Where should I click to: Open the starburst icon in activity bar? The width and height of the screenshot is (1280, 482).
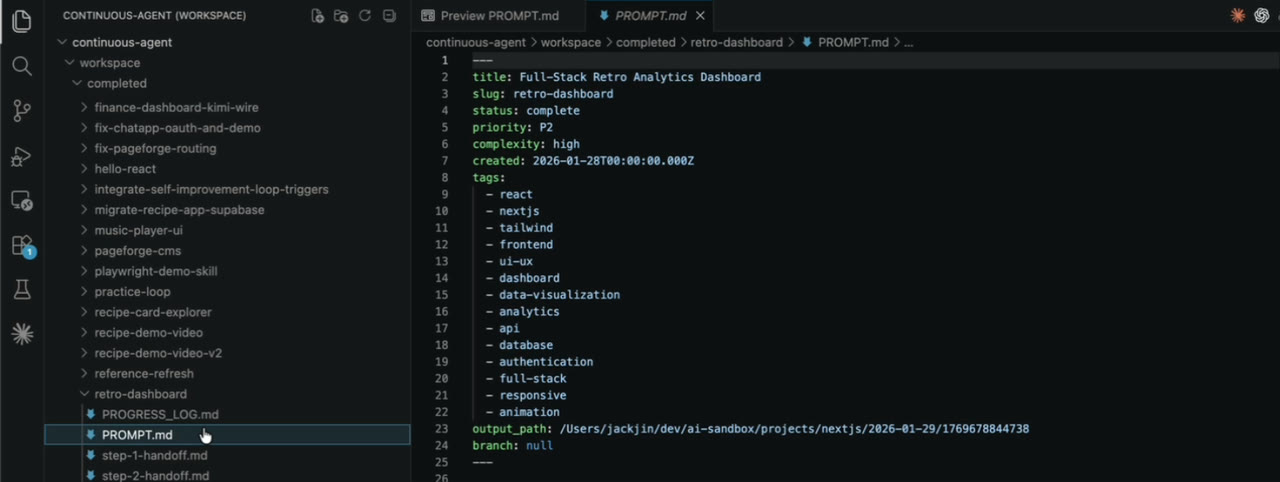pyautogui.click(x=22, y=334)
